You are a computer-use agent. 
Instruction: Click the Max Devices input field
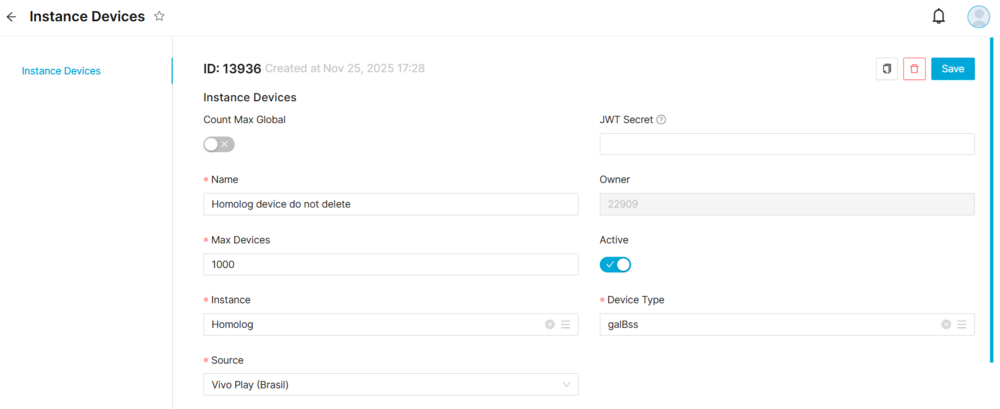point(390,265)
